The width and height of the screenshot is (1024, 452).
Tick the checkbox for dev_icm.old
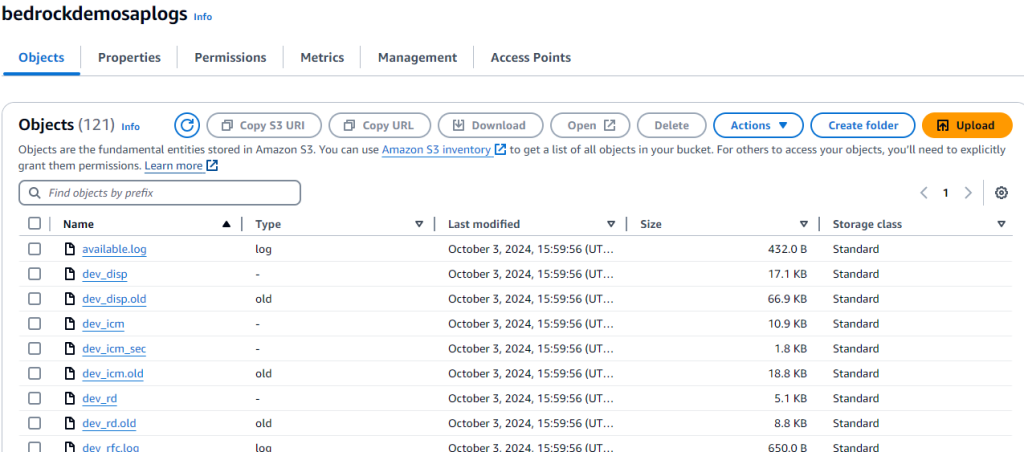(35, 373)
